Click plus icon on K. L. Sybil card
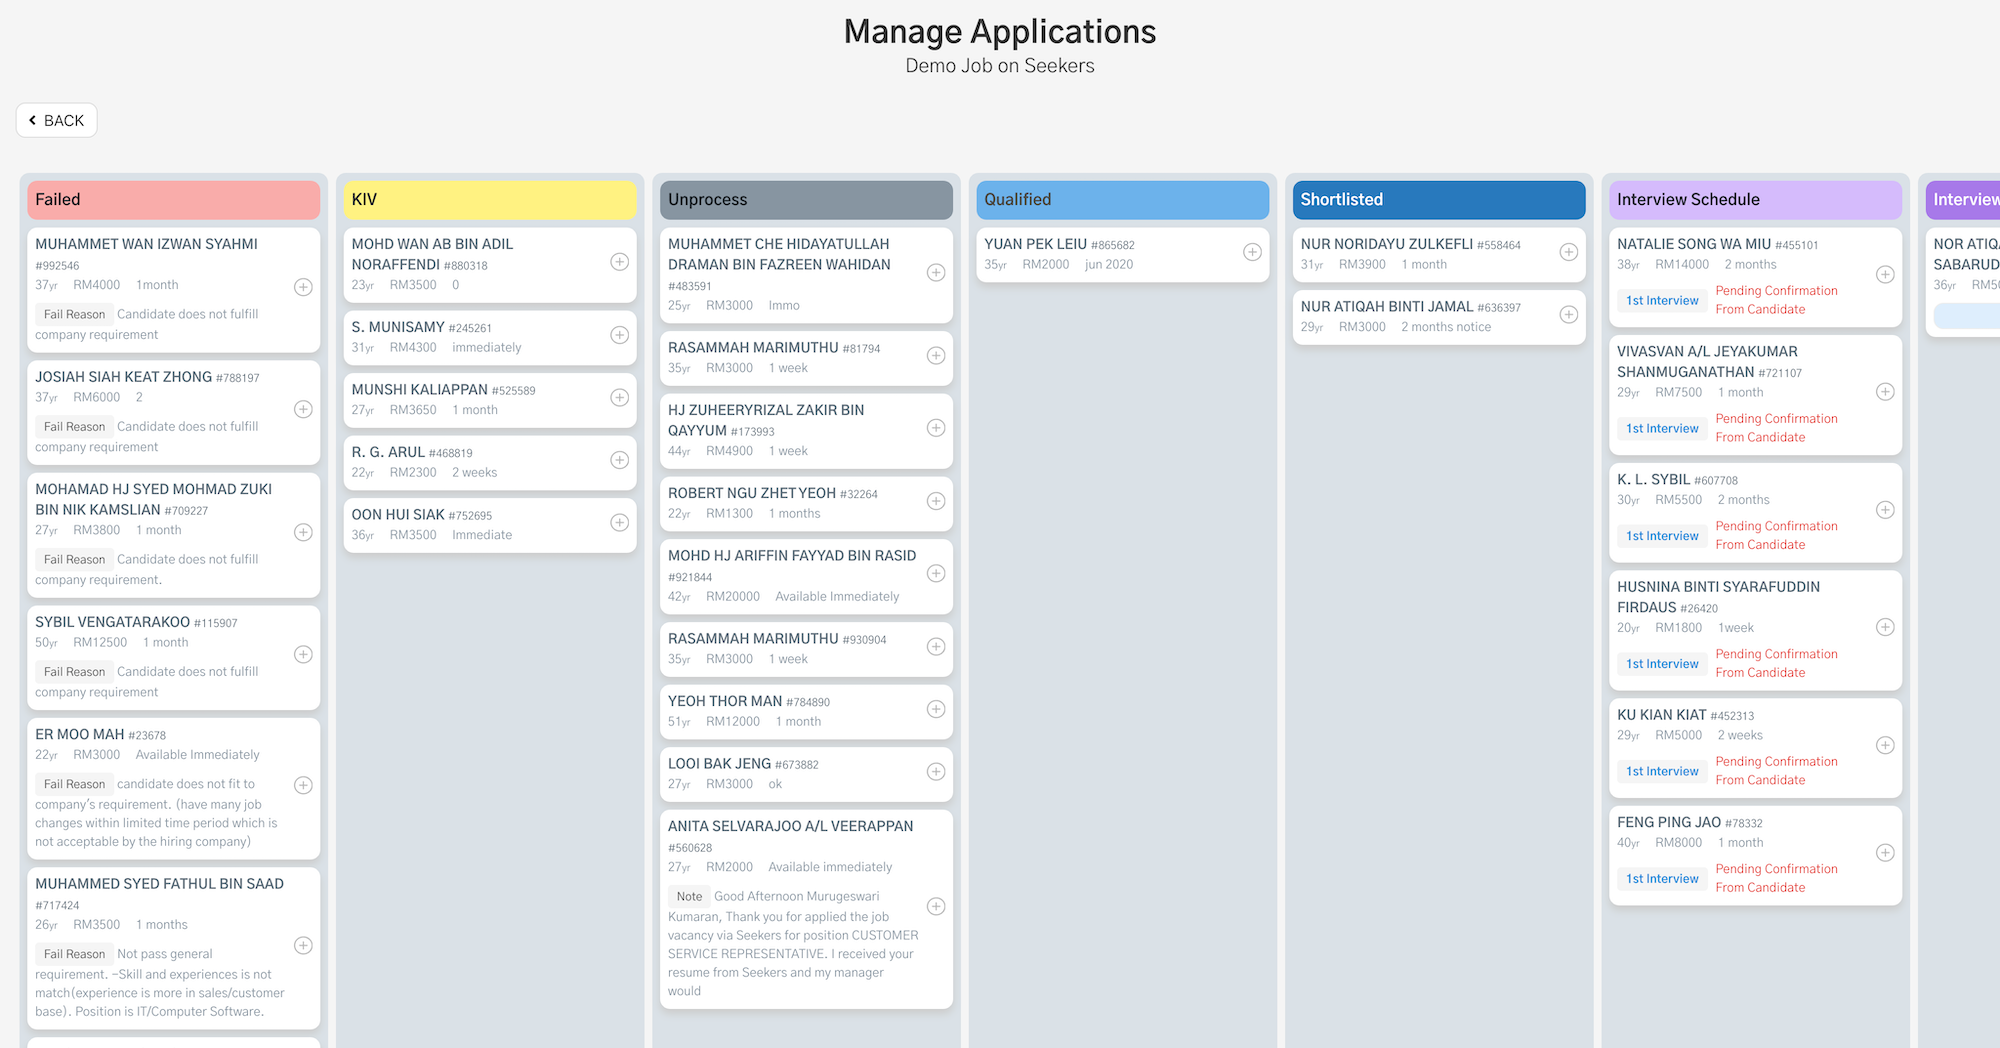Viewport: 2000px width, 1048px height. 1885,510
